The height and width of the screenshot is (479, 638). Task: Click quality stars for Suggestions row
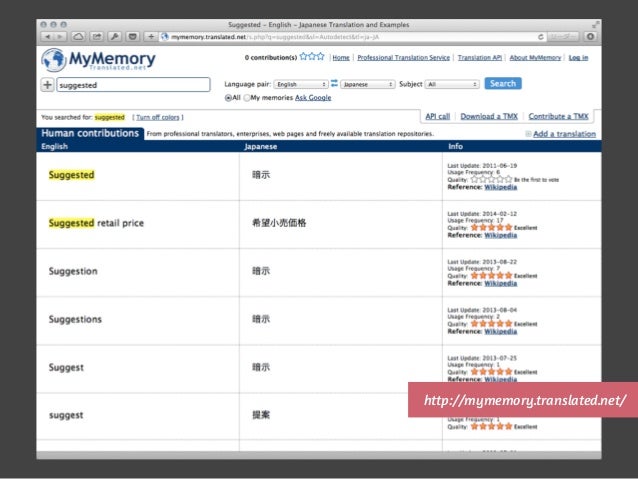491,324
